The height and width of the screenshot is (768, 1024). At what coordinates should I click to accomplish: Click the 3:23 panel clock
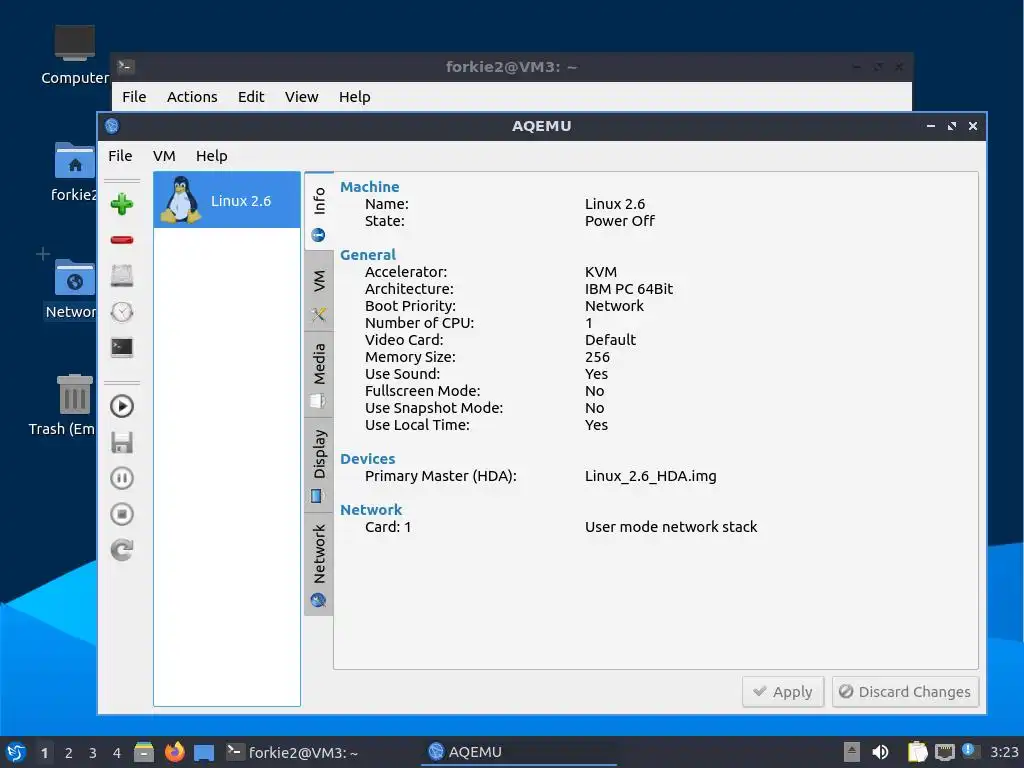coord(1004,752)
